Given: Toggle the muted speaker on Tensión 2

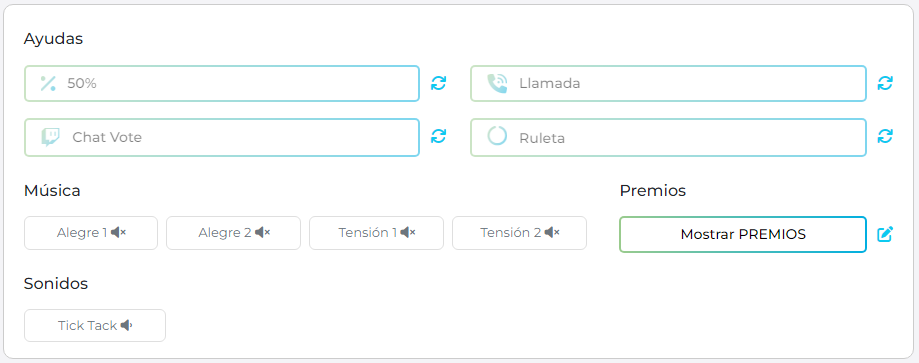Looking at the screenshot, I should pyautogui.click(x=552, y=233).
